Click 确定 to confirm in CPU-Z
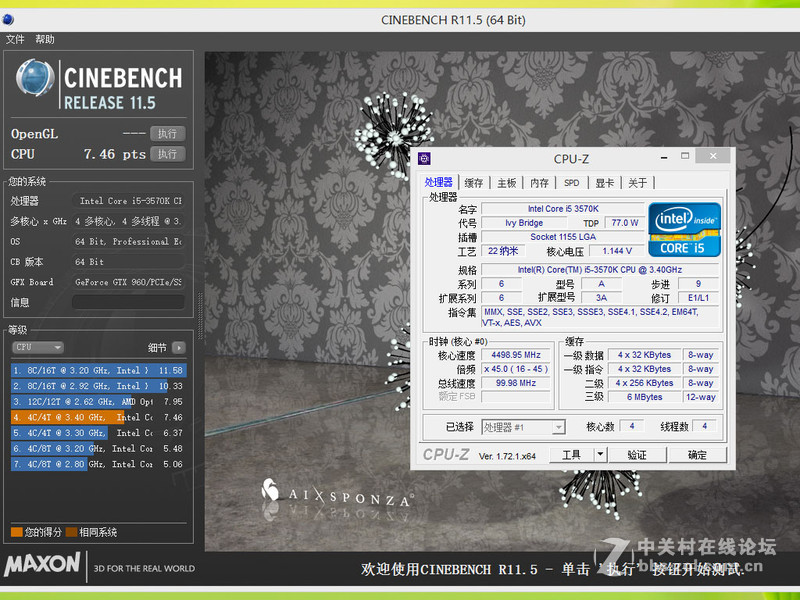The image size is (800, 600). pos(697,455)
